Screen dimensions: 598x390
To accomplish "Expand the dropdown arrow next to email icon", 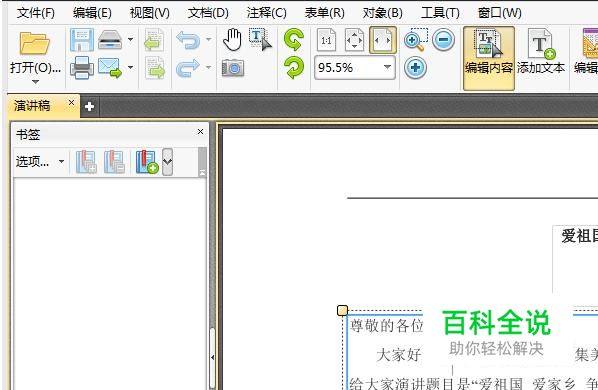I will point(130,67).
